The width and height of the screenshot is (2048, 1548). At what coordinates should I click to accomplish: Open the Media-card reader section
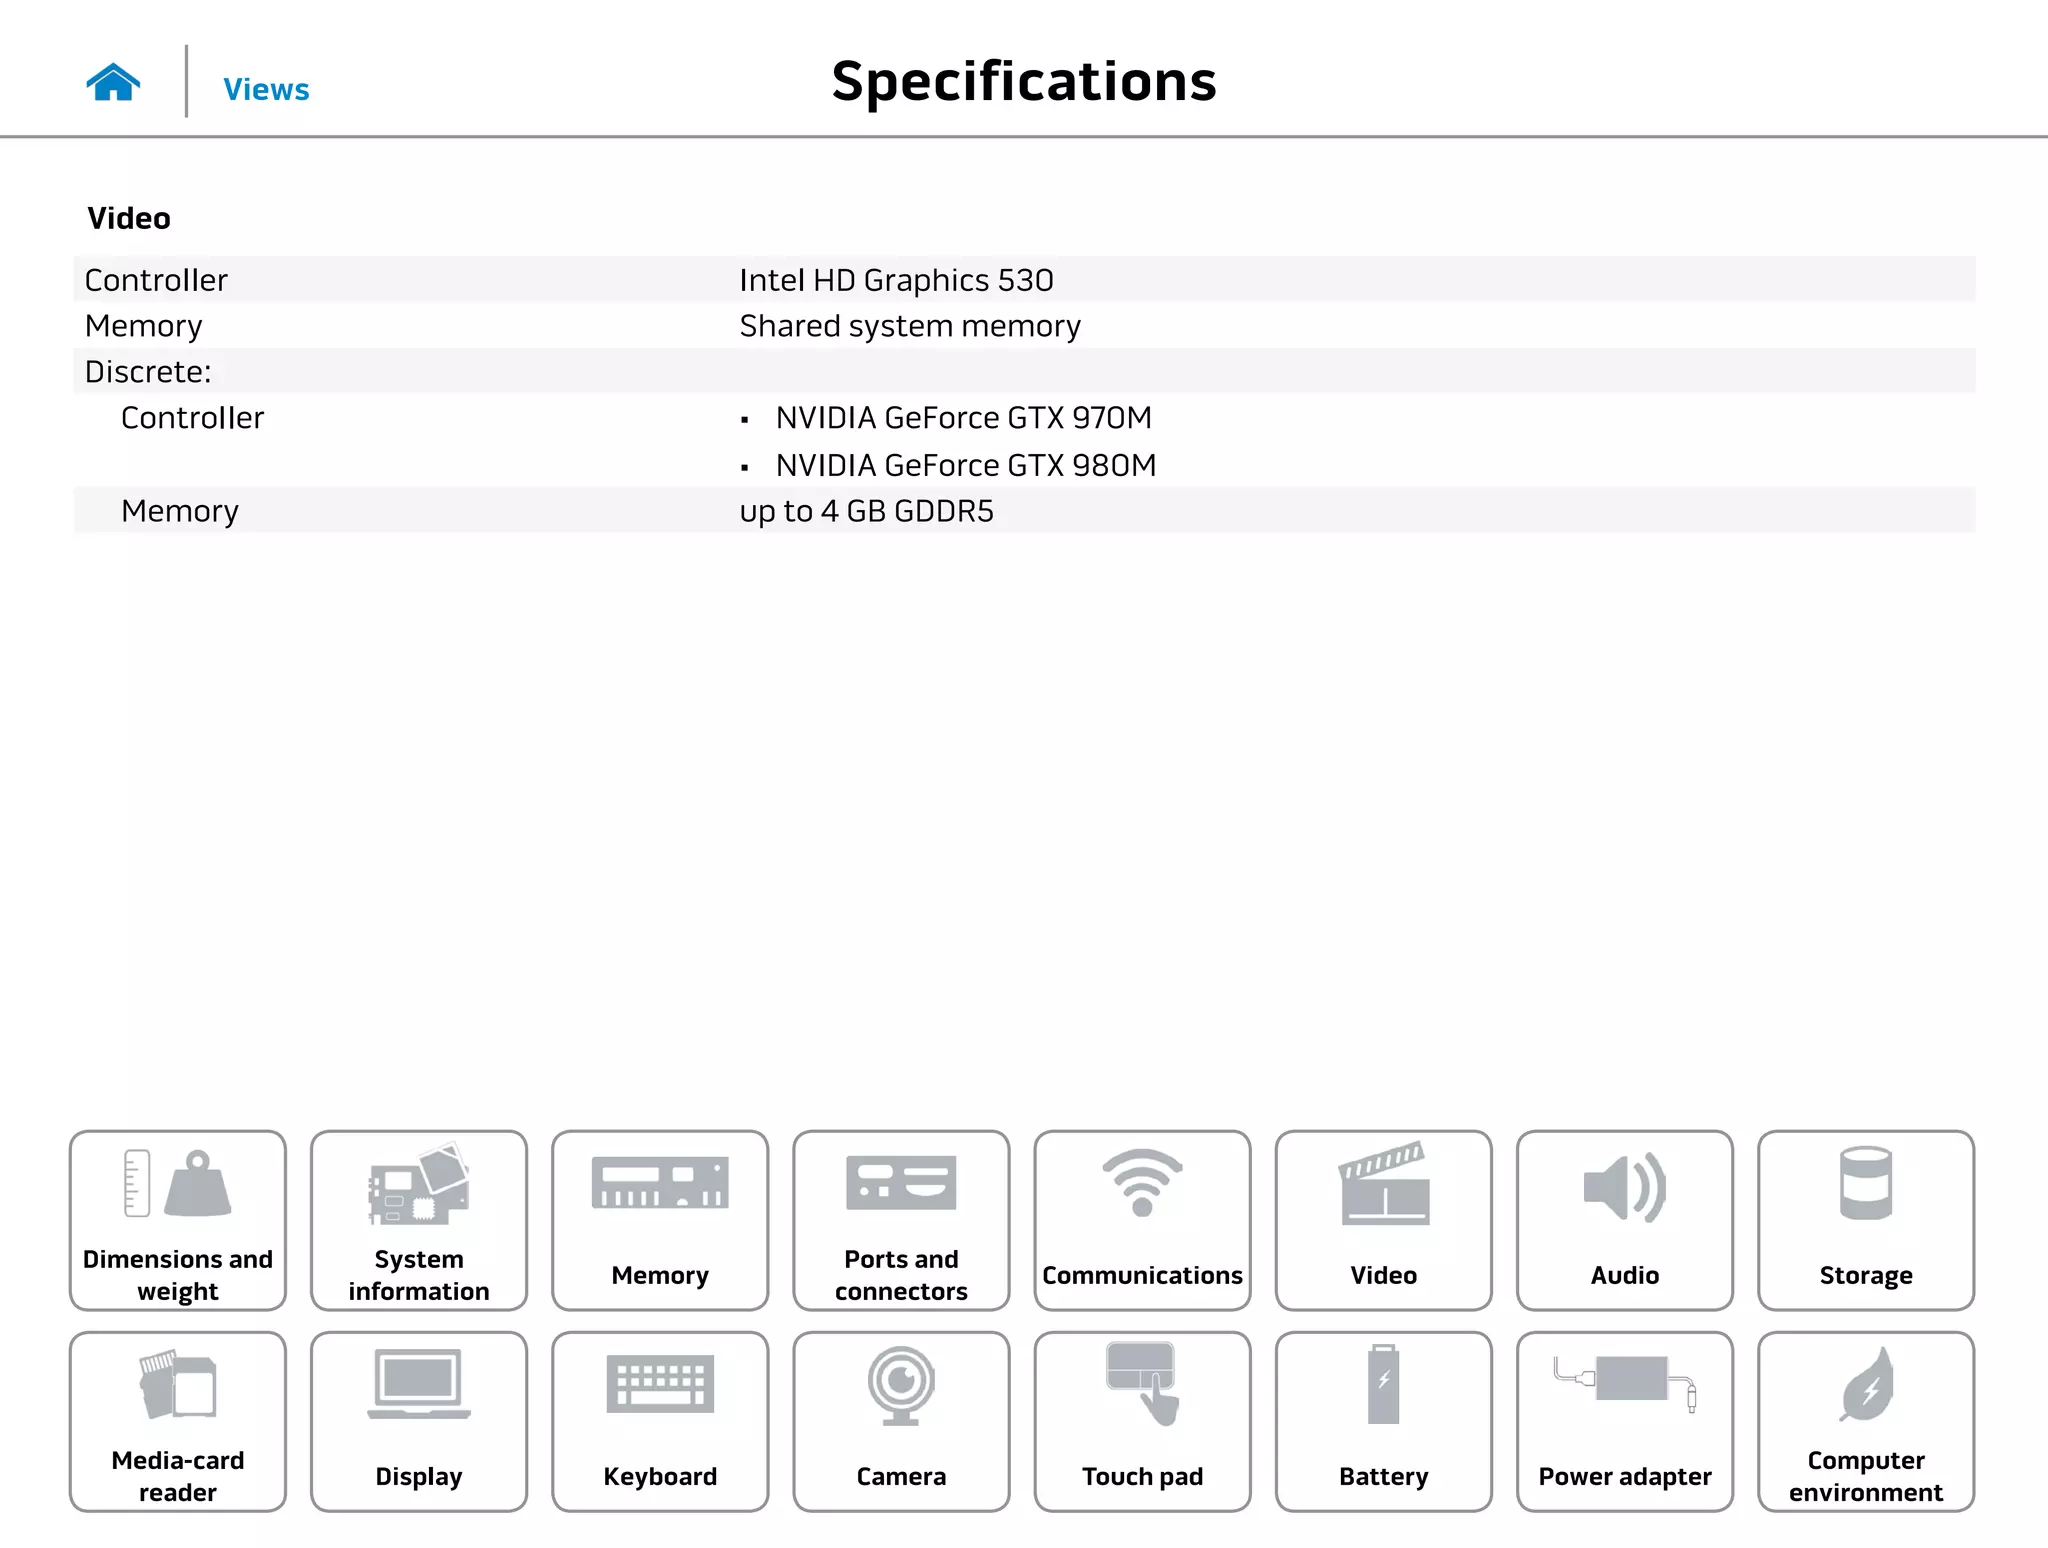(178, 1421)
